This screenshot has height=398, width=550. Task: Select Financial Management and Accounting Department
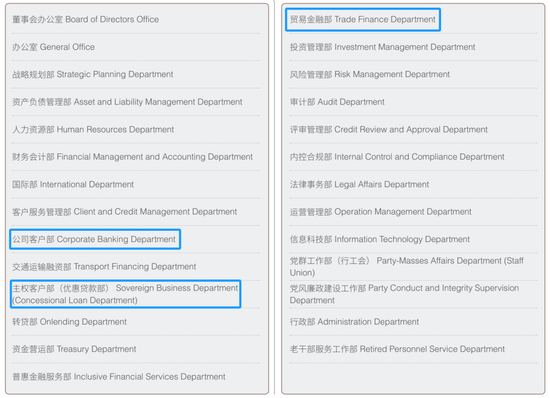132,157
